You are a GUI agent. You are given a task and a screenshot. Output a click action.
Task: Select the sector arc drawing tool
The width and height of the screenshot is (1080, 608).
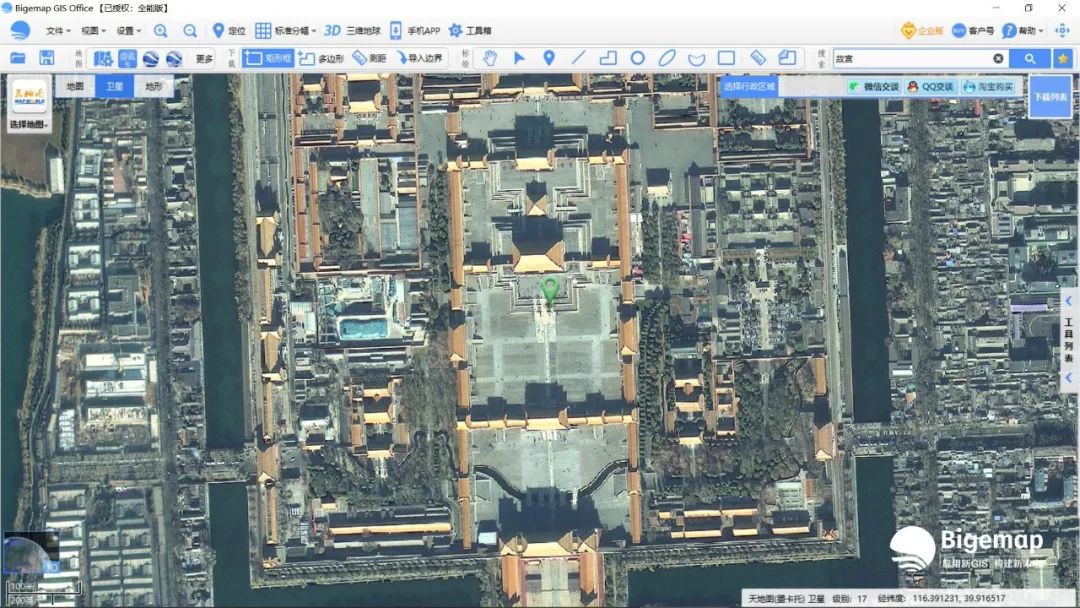tap(696, 59)
